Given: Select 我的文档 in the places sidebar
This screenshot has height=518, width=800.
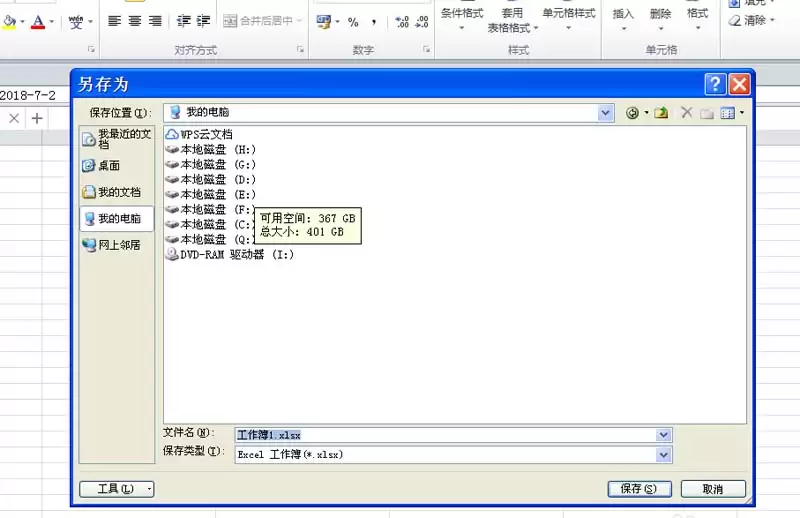Looking at the screenshot, I should (x=111, y=192).
